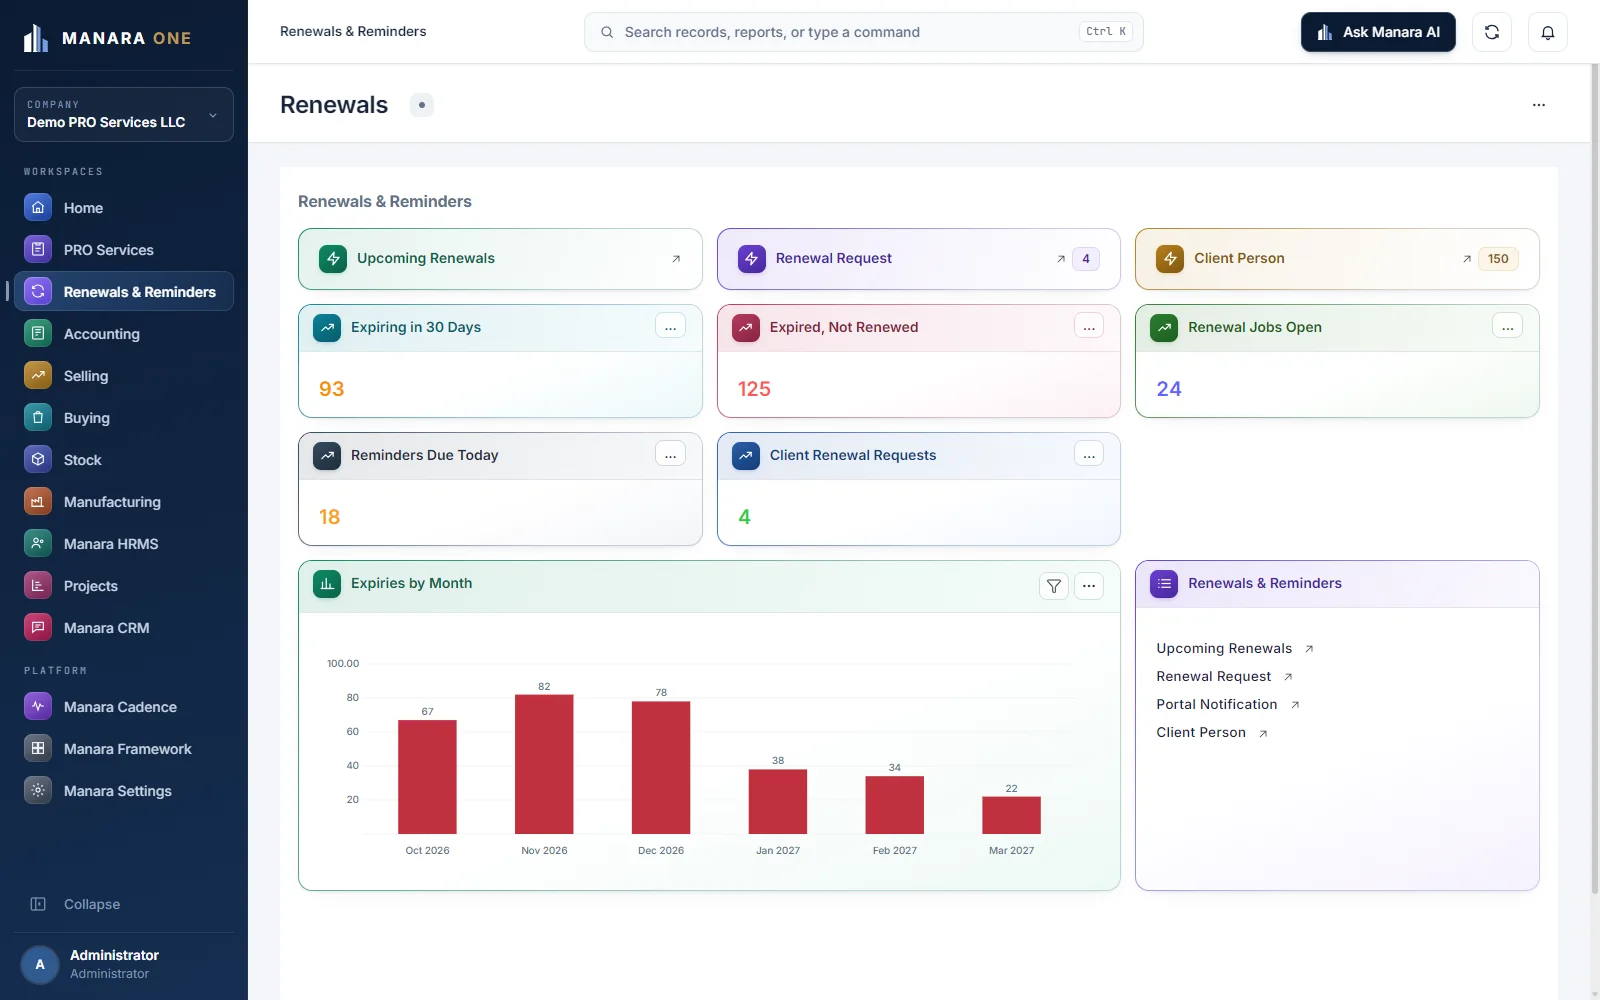The image size is (1600, 1000).
Task: Open the Manara HRMS workspace icon
Action: 38,544
